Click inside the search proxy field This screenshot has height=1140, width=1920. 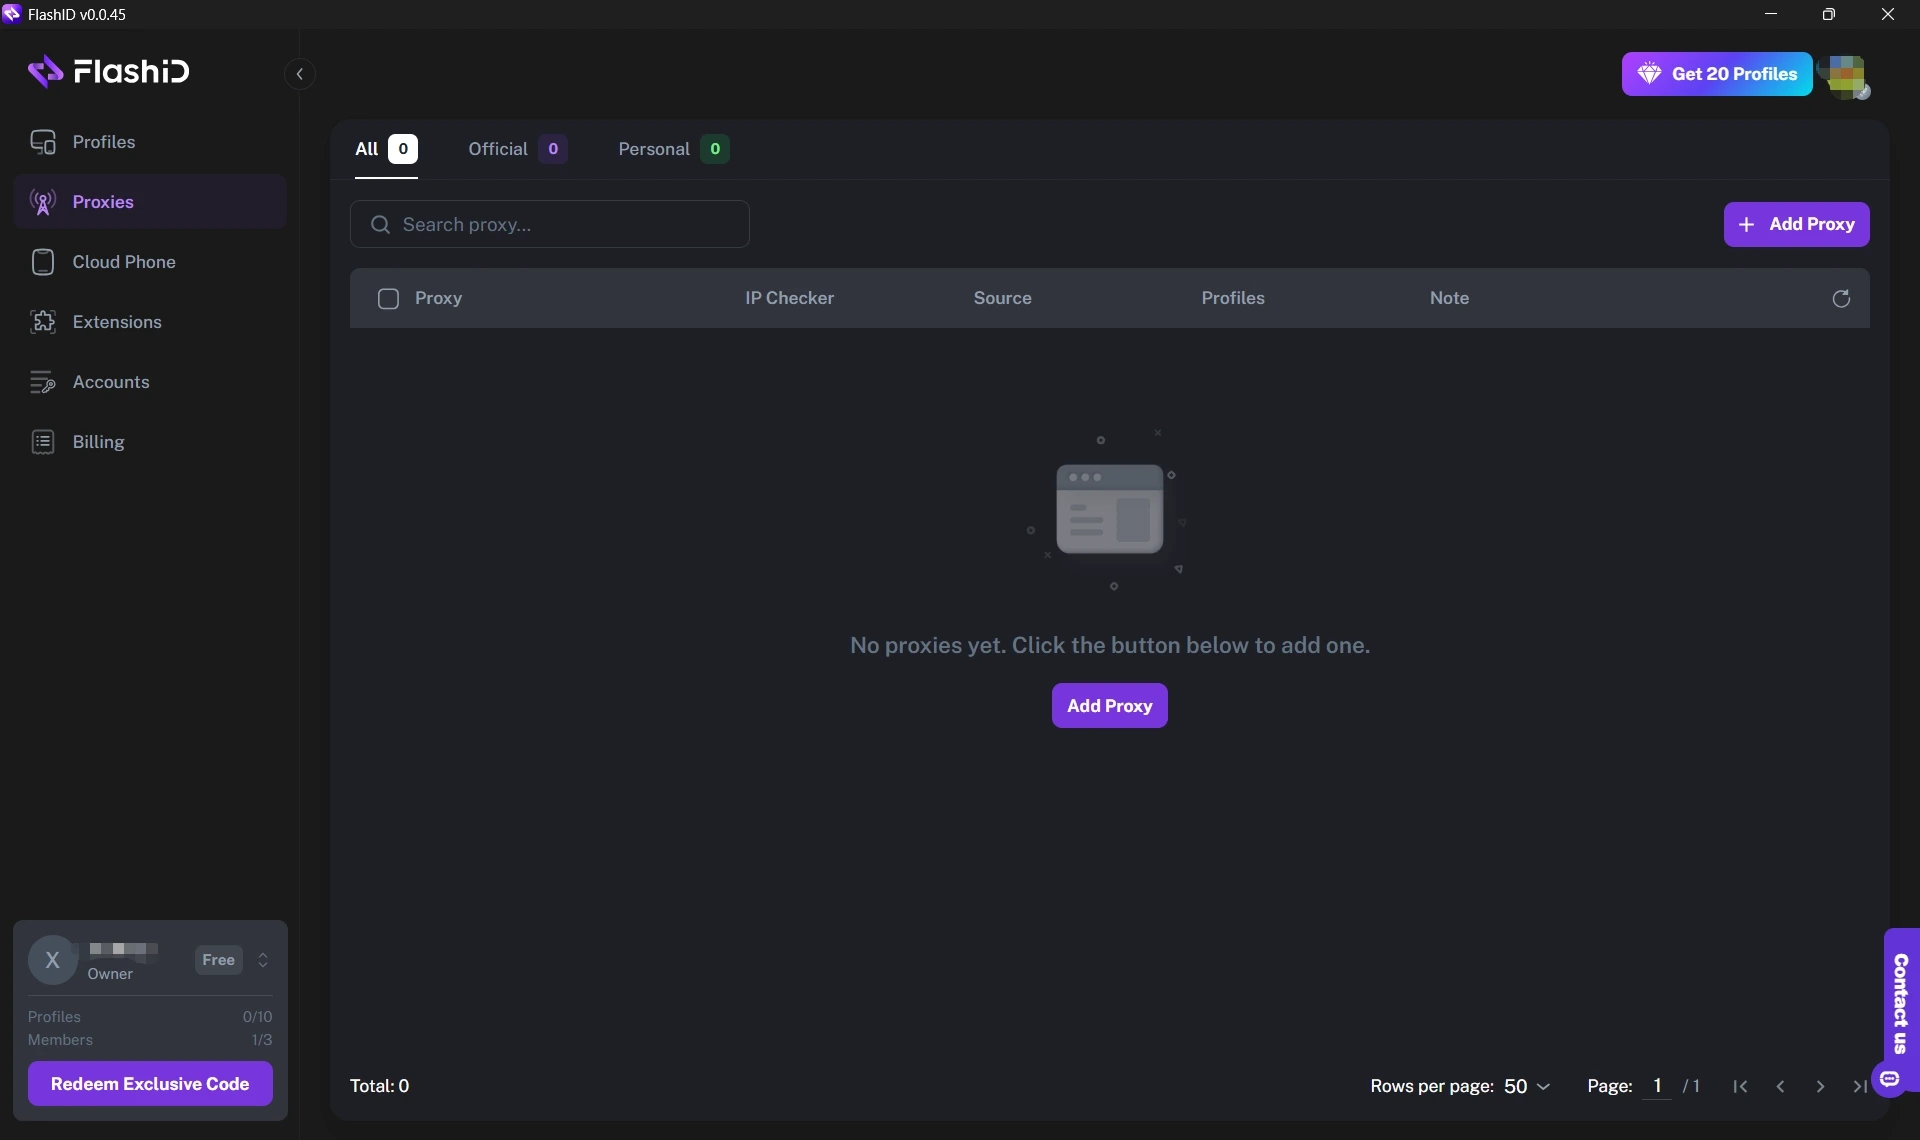[550, 224]
